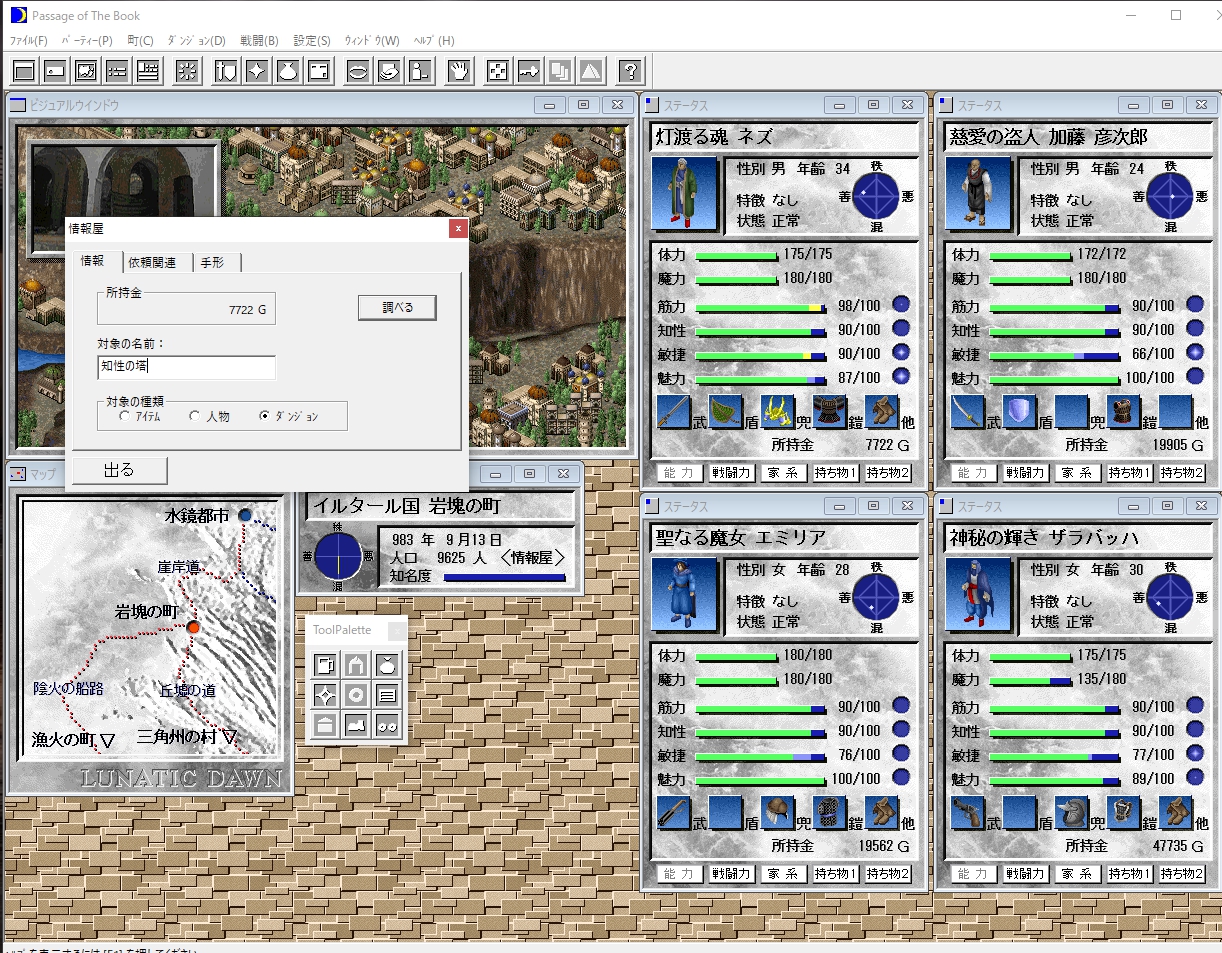
Task: Click エミリア's helmet equipment icon
Action: [x=777, y=813]
